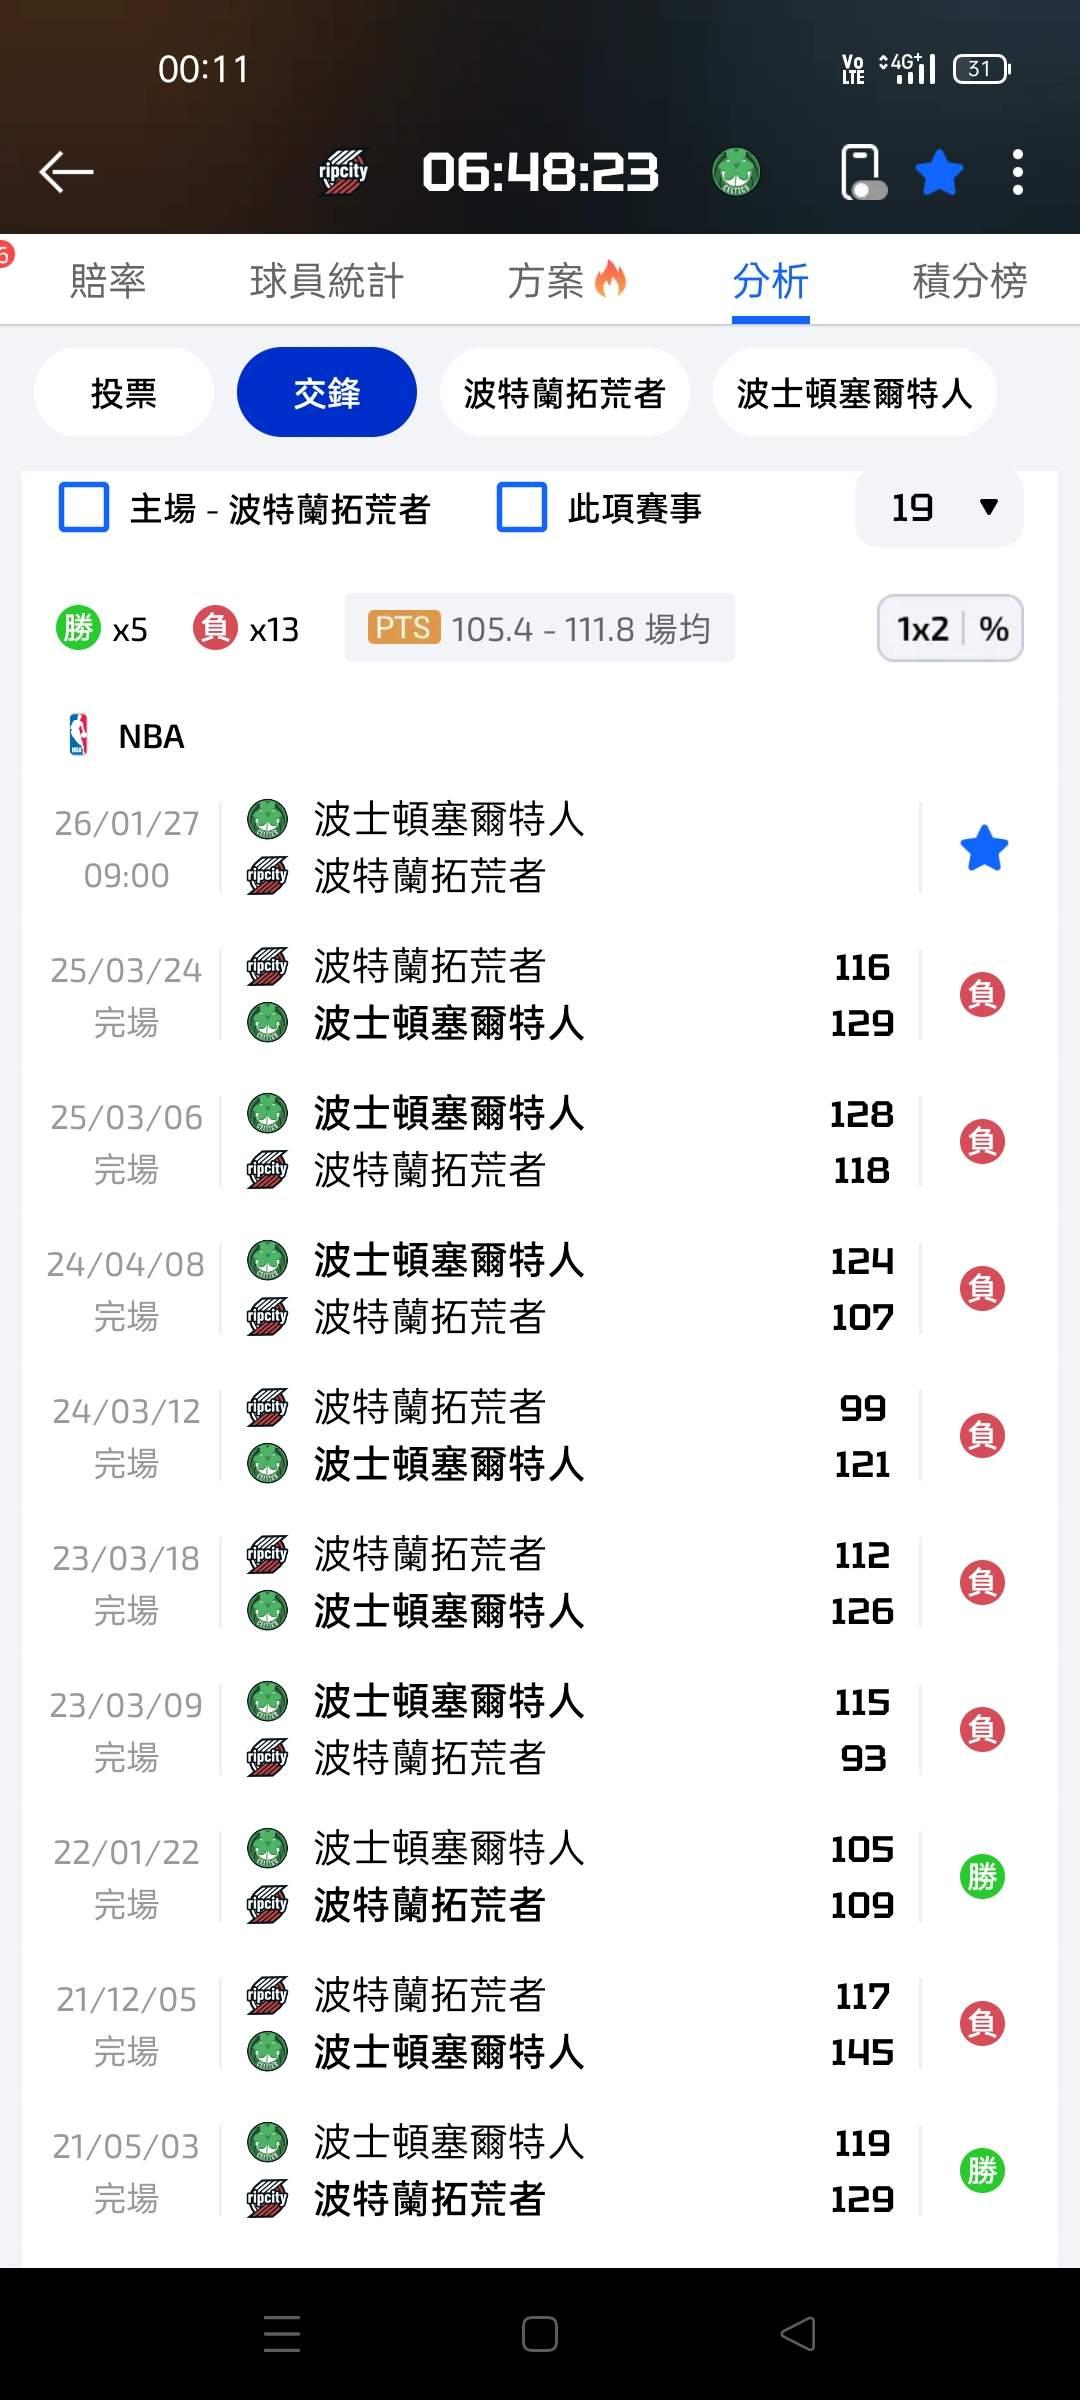Toggle the phone floating-window switch in header

[863, 173]
